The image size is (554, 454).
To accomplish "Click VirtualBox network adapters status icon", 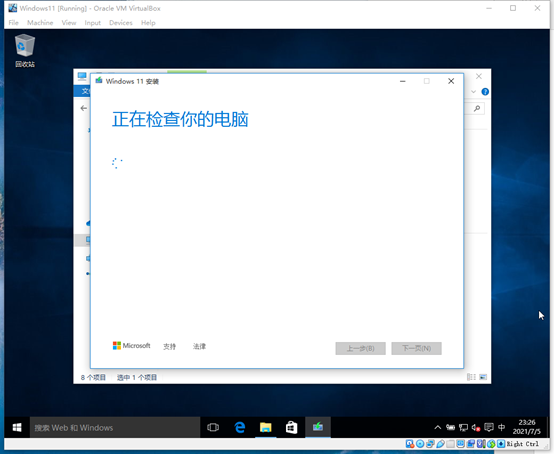I will (x=430, y=444).
